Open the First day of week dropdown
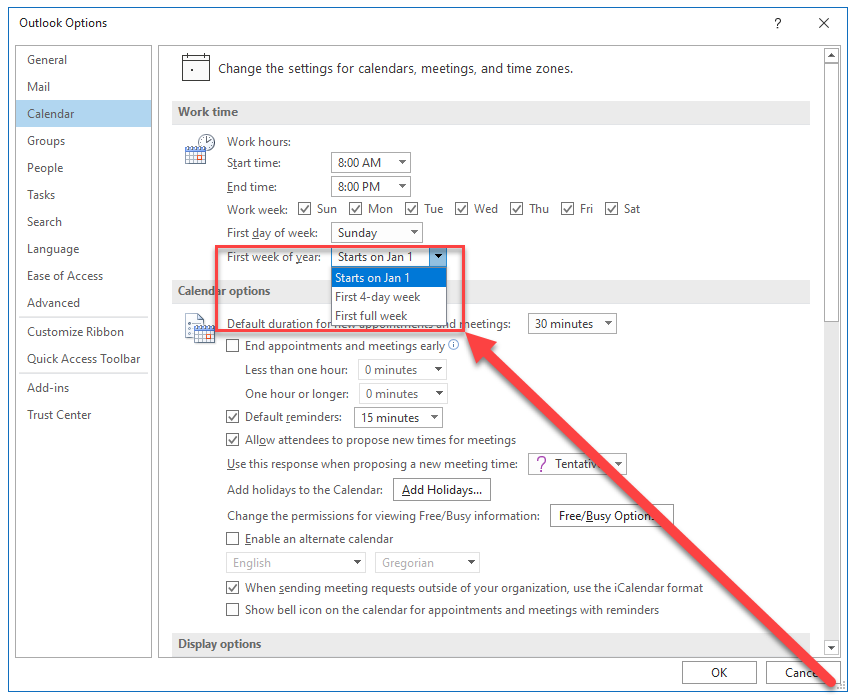The width and height of the screenshot is (851, 695). click(377, 233)
